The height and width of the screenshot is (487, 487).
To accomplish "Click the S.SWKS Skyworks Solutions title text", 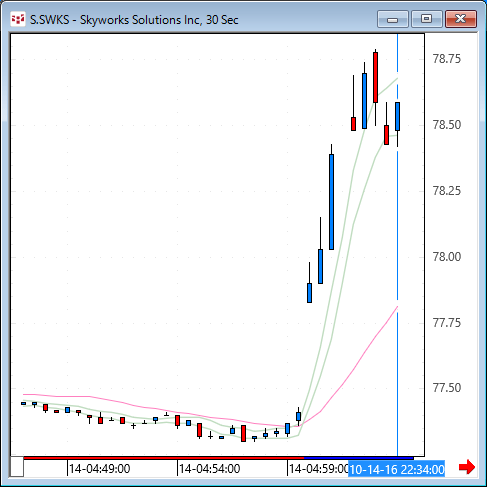I will 134,20.
